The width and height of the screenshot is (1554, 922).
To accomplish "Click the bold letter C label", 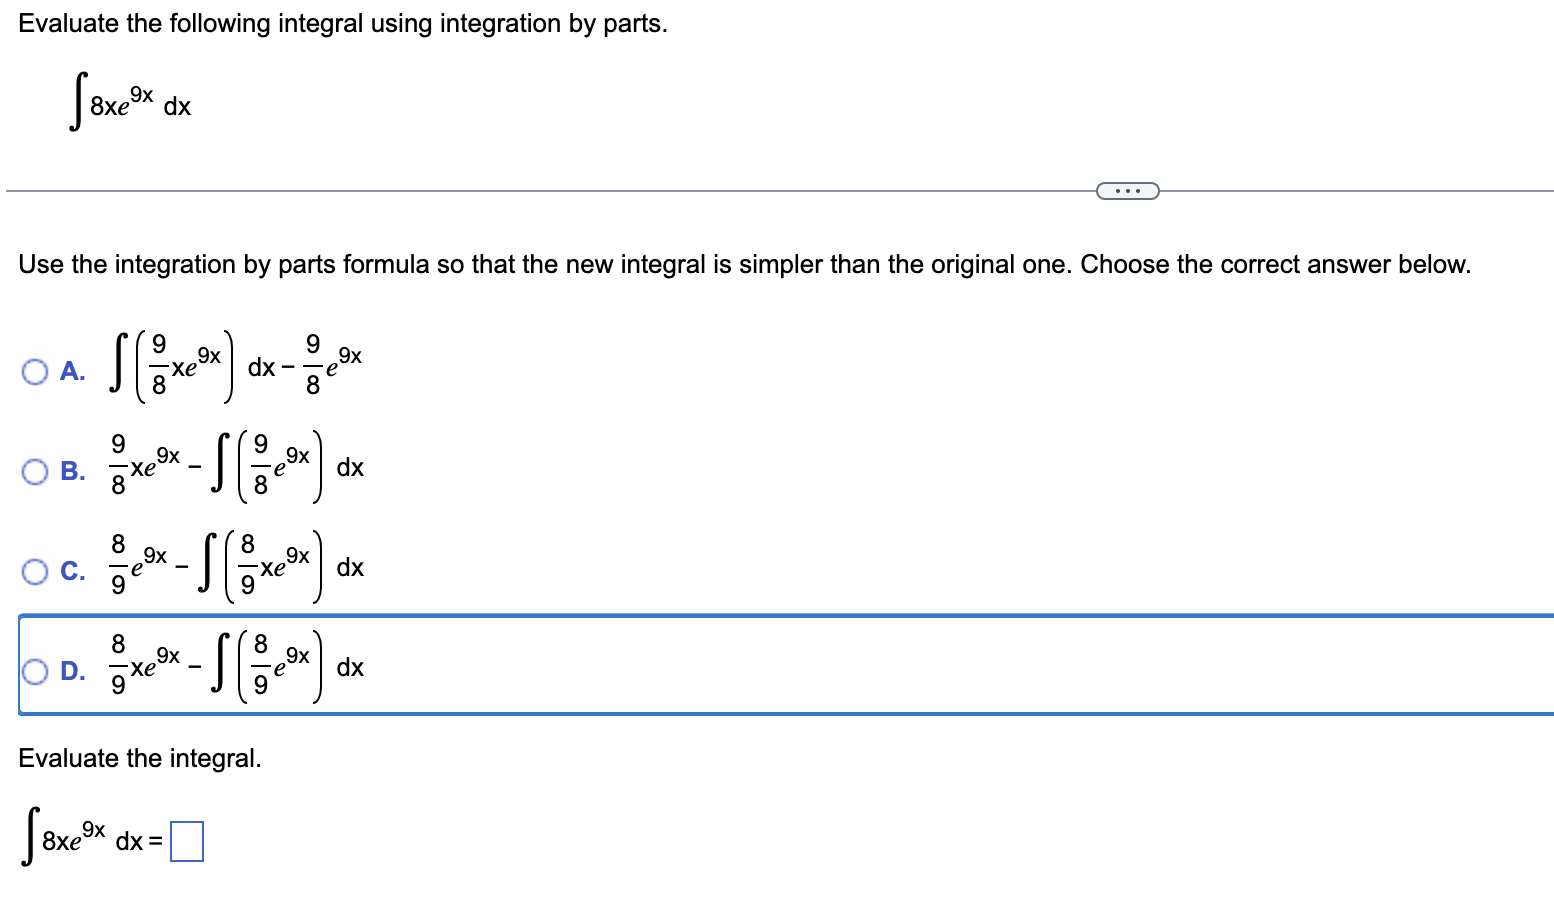I will [72, 570].
